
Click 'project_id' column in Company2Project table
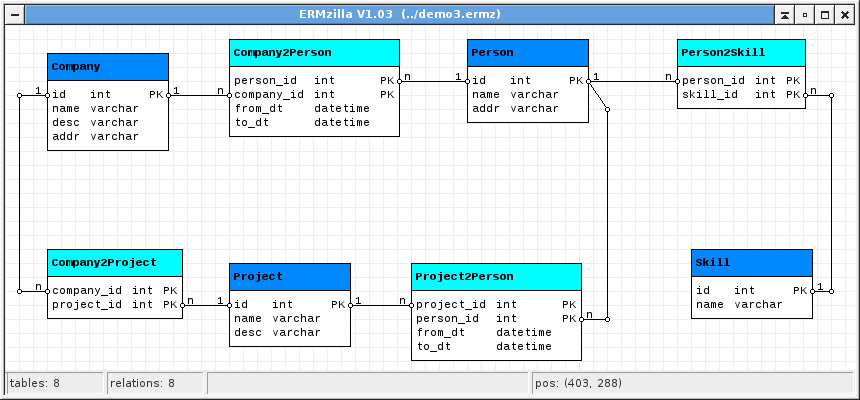pos(115,305)
